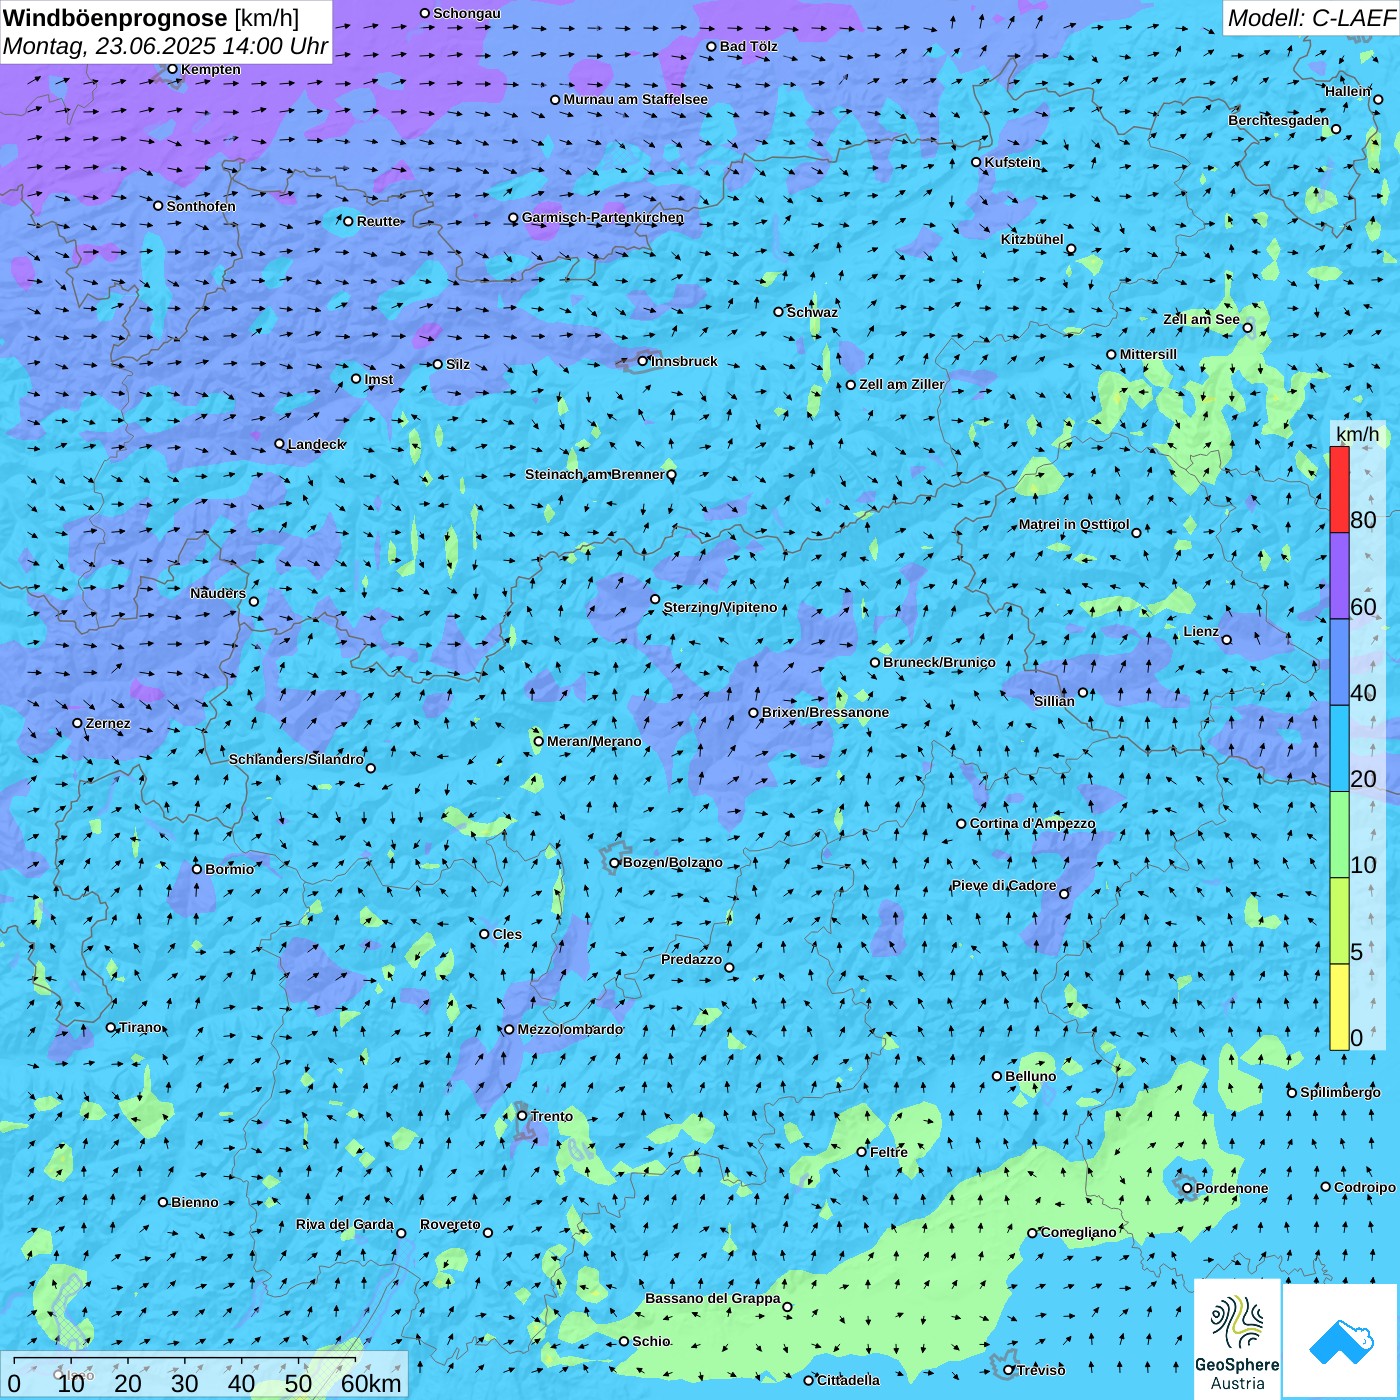1400x1400 pixels.
Task: Click the Berchtesgaden city label
Action: click(1278, 120)
